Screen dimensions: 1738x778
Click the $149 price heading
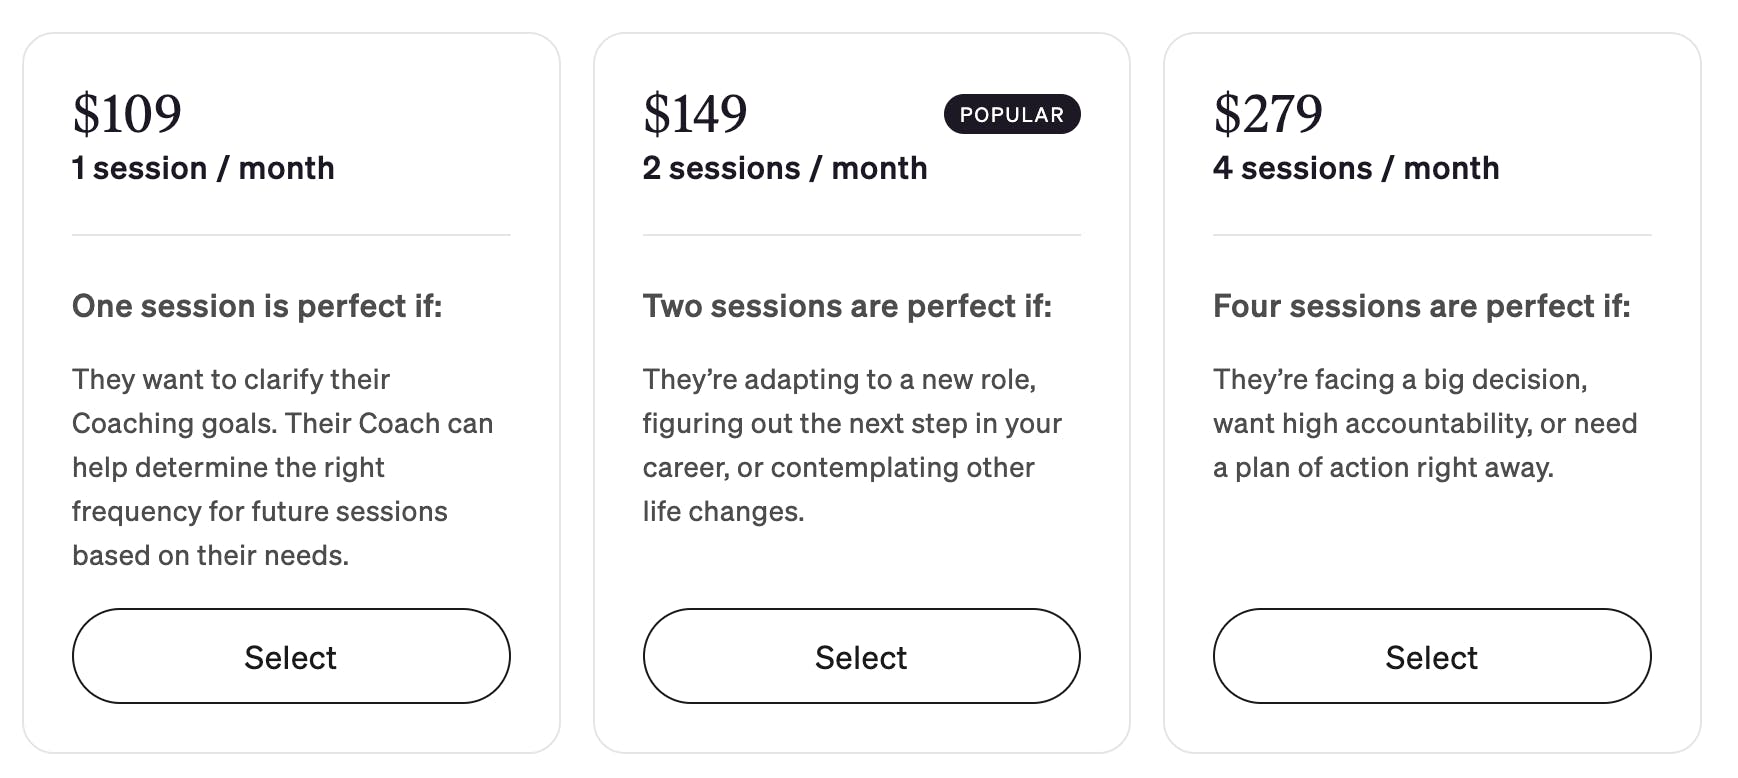(x=695, y=114)
